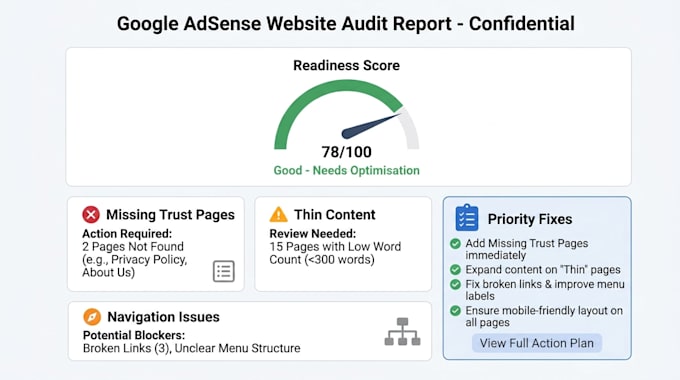Click the list icon in Missing Trust Pages card

pyautogui.click(x=224, y=271)
